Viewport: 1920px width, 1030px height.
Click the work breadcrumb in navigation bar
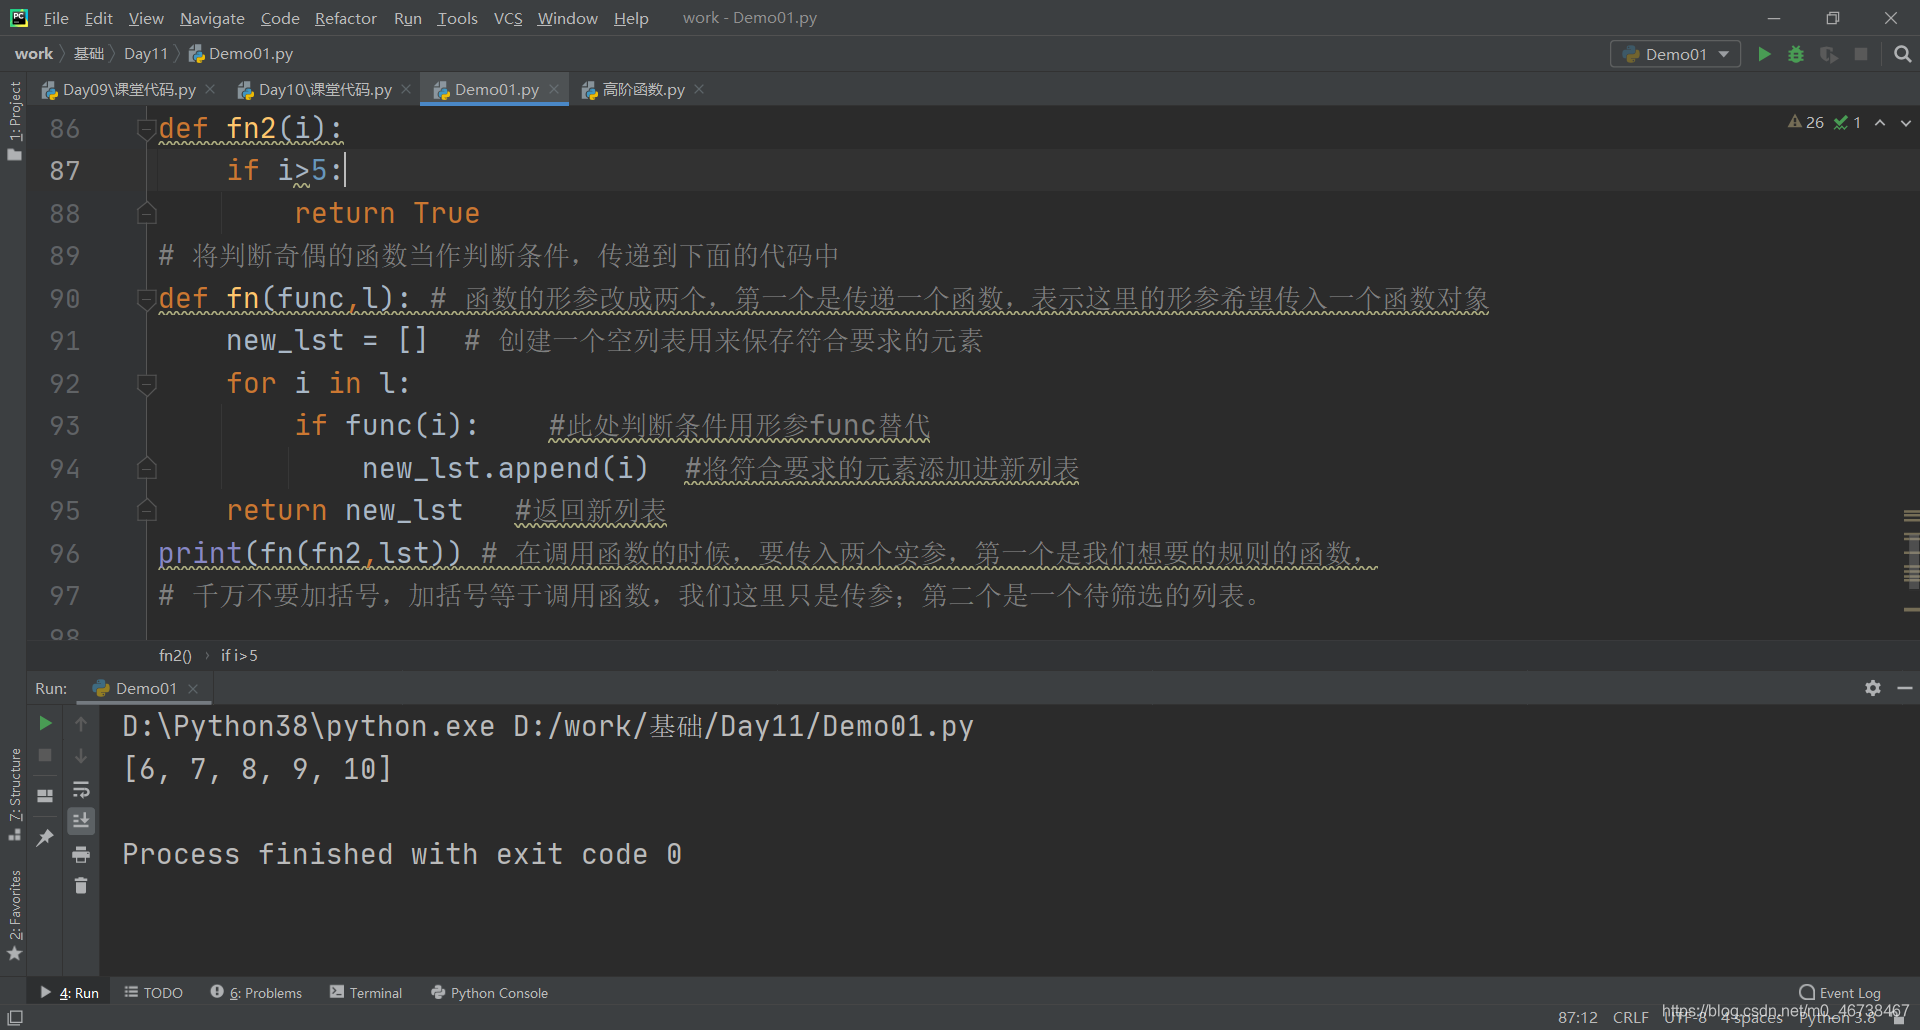(33, 54)
